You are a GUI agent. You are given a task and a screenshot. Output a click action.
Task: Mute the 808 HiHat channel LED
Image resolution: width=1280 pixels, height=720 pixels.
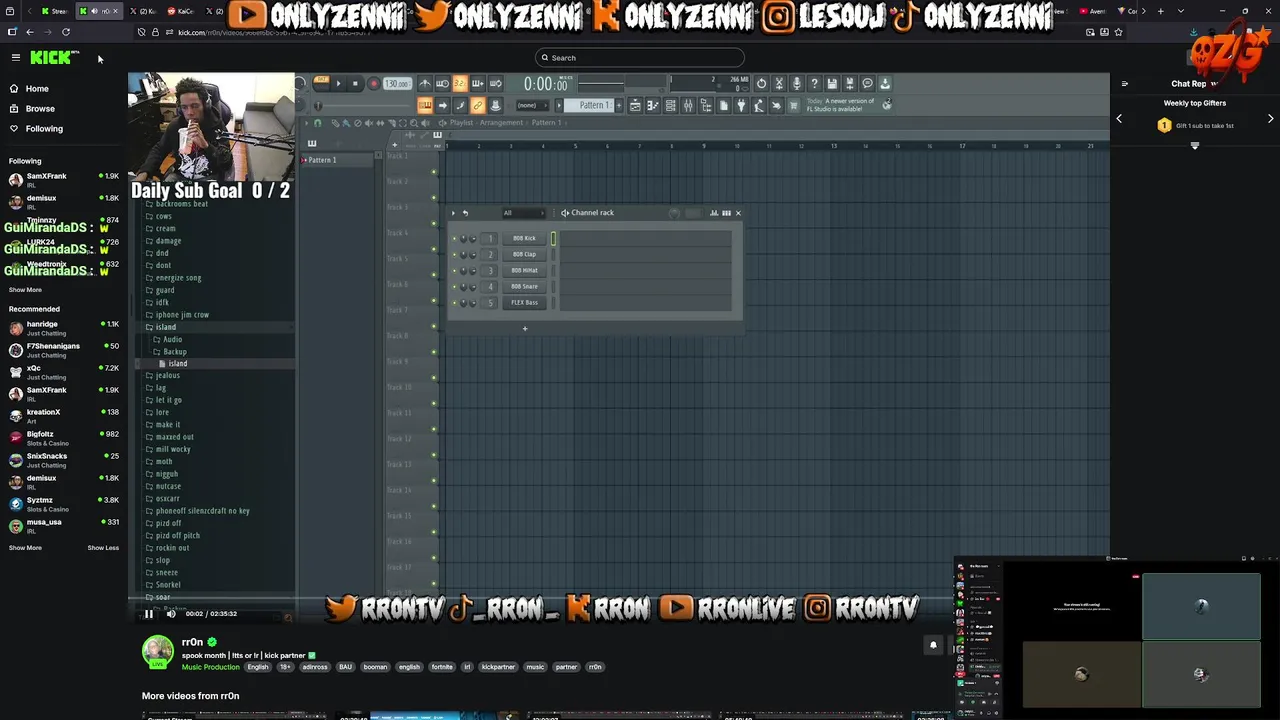click(454, 270)
